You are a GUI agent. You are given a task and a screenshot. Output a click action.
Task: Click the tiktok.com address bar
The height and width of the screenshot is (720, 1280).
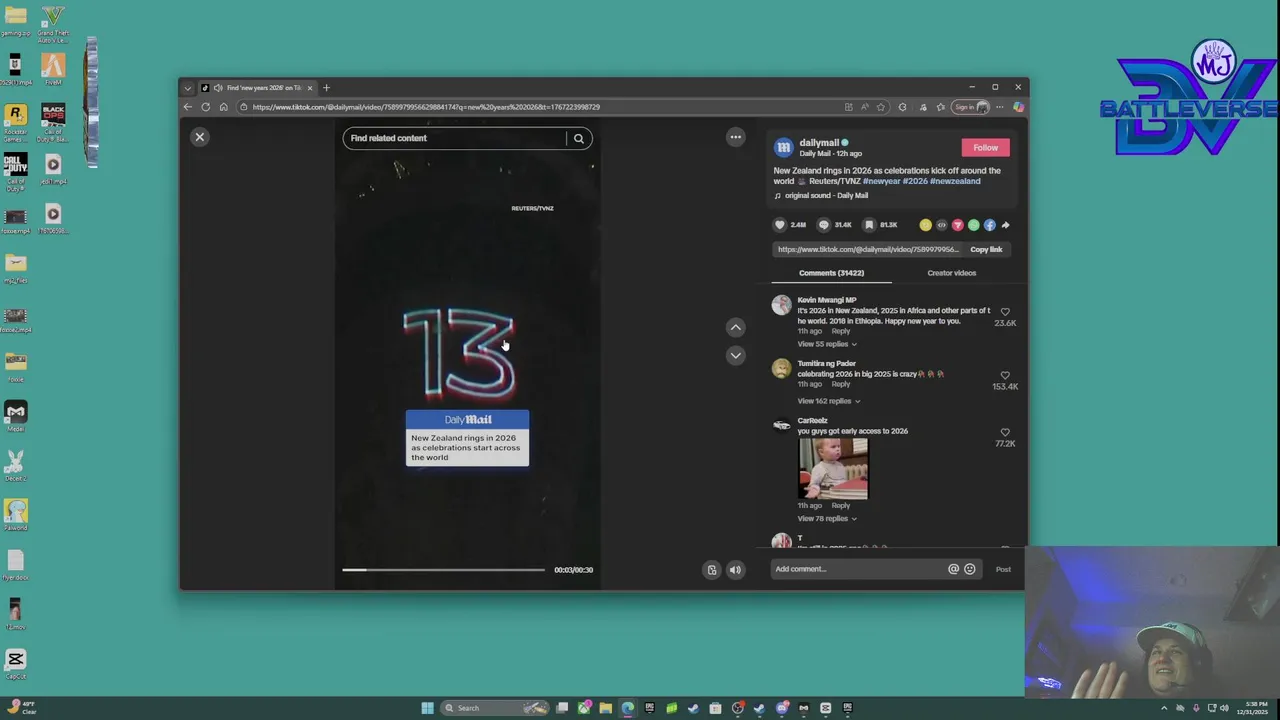[x=540, y=107]
